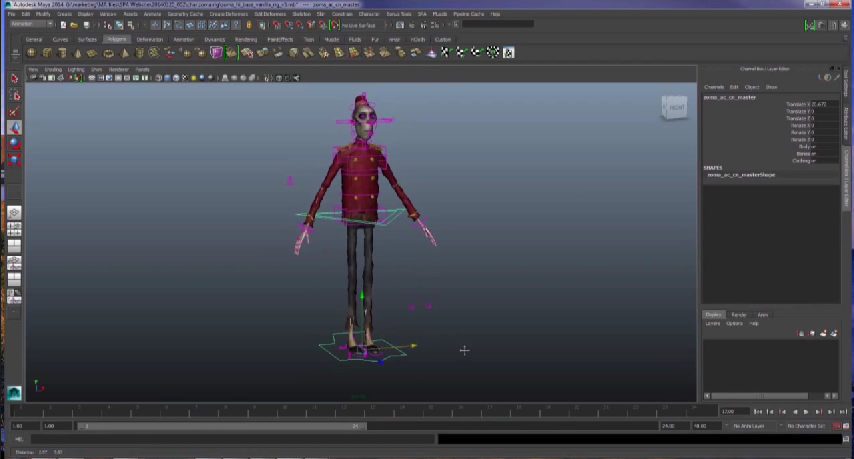
Task: Click the Maya logo icon at bottom left
Action: point(14,393)
